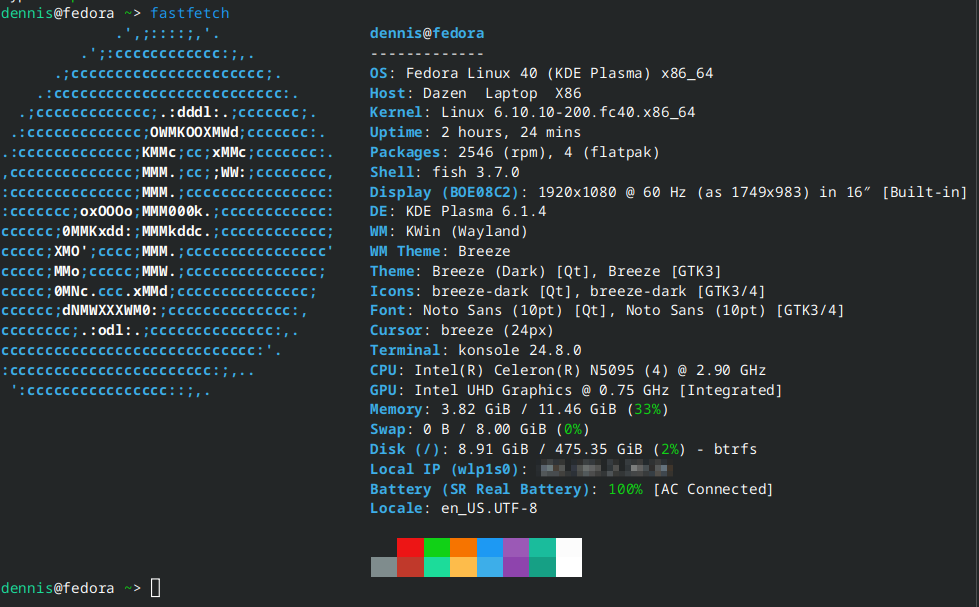Click the empty prompt cursor block
The width and height of the screenshot is (979, 607).
(x=155, y=587)
